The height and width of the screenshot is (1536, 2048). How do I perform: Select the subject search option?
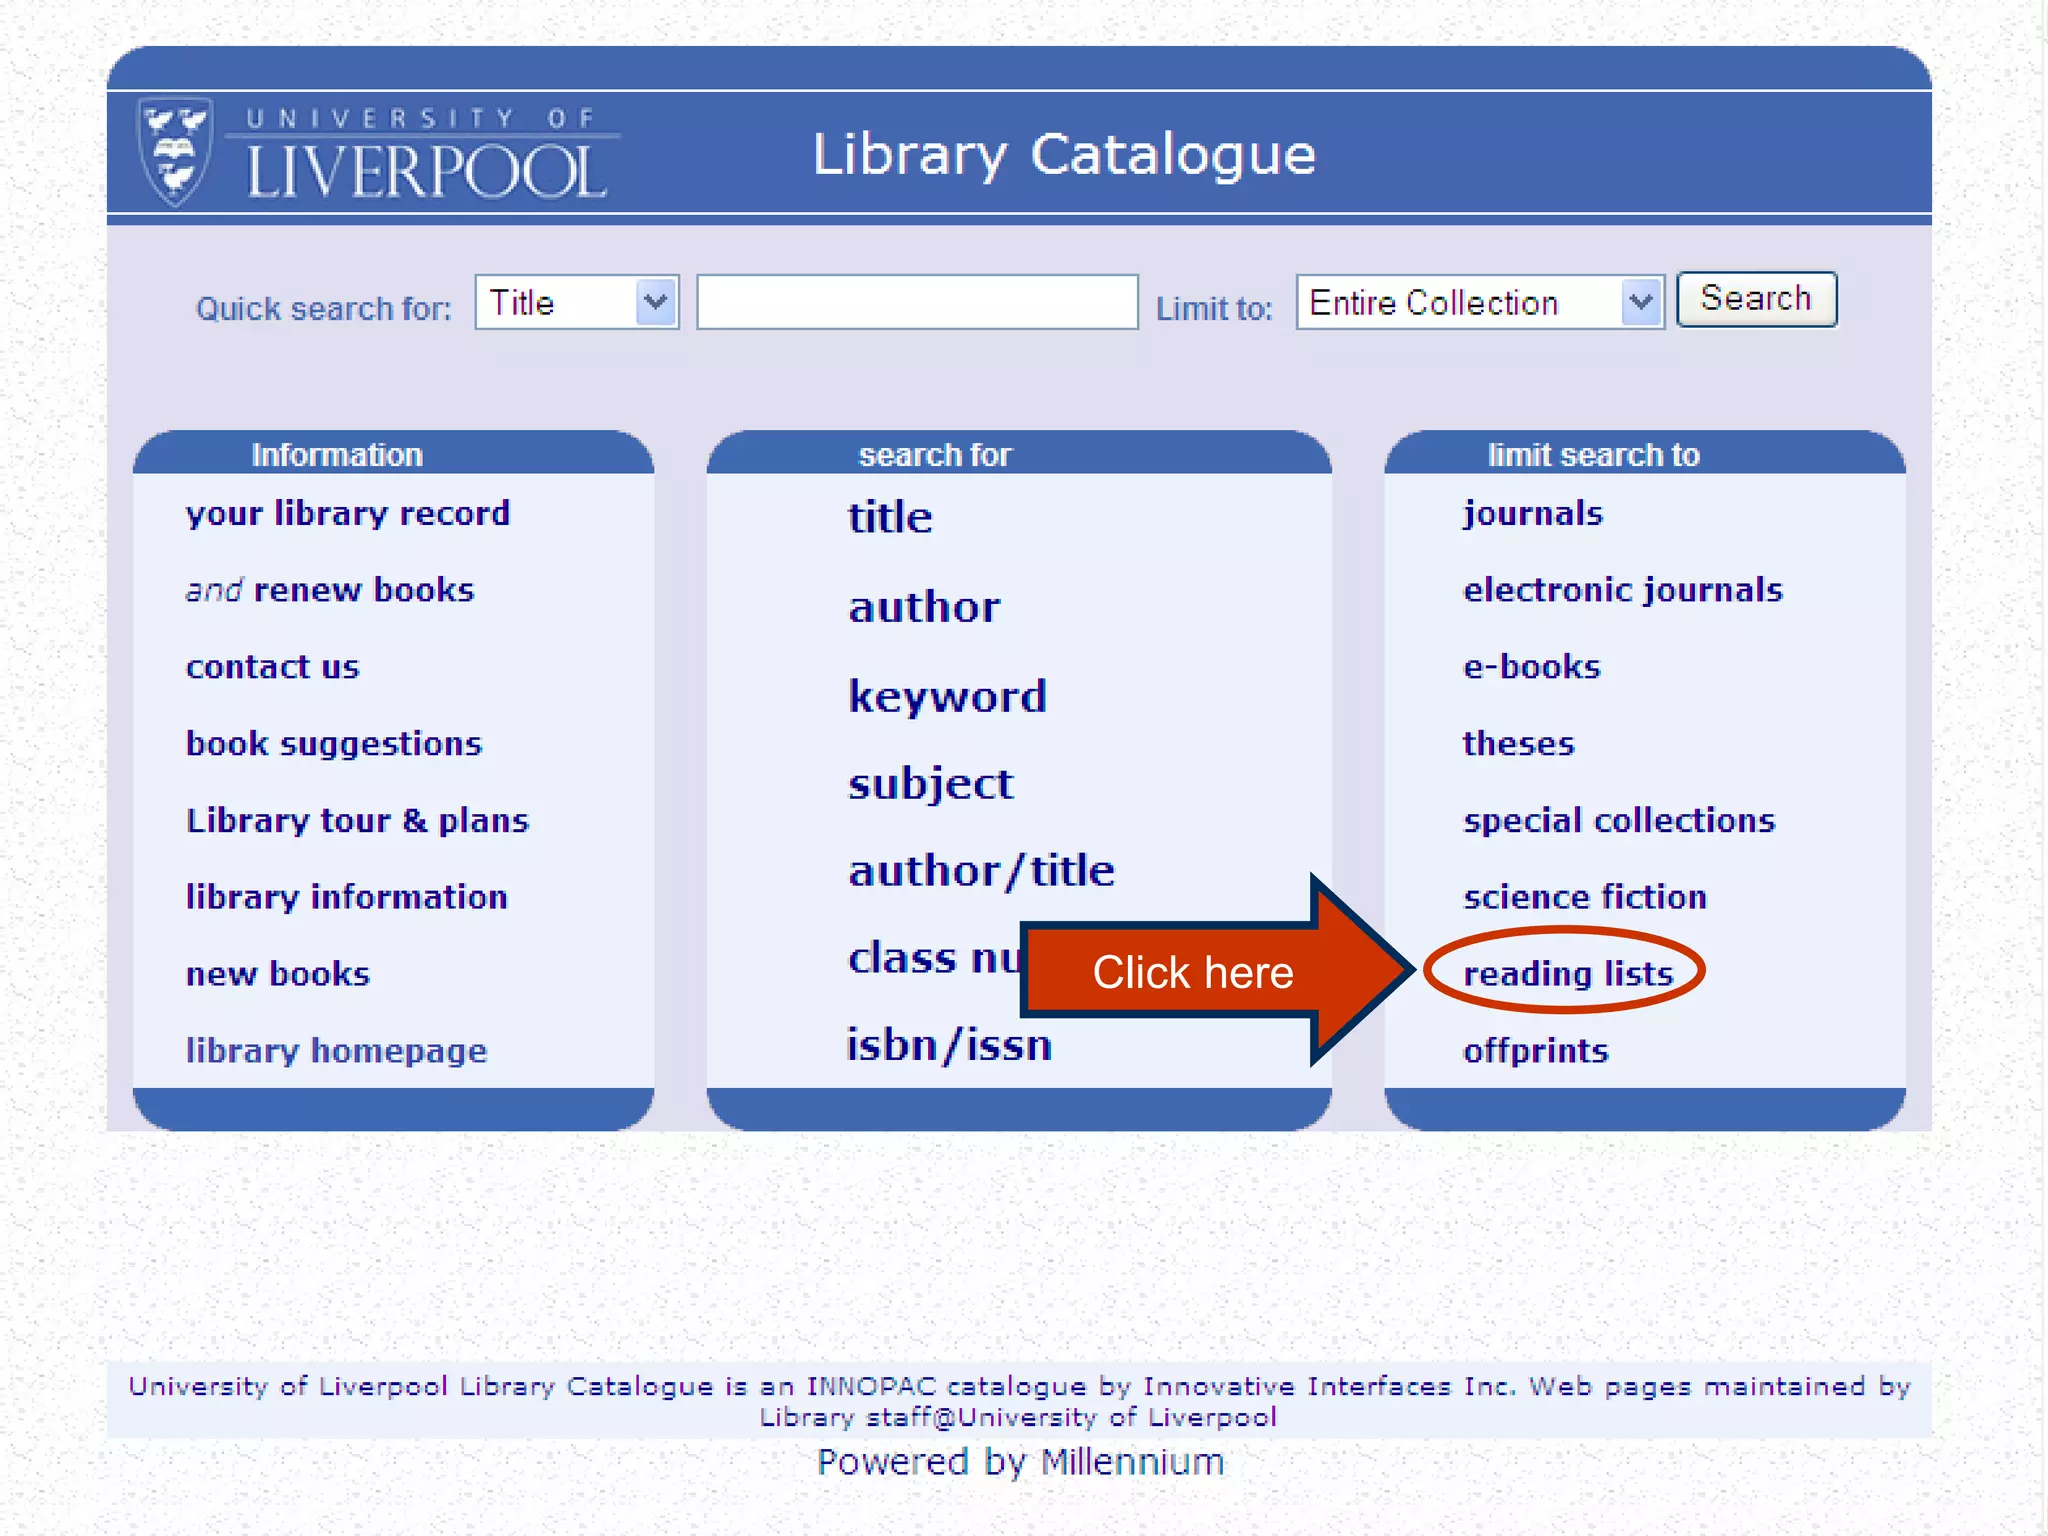click(930, 784)
